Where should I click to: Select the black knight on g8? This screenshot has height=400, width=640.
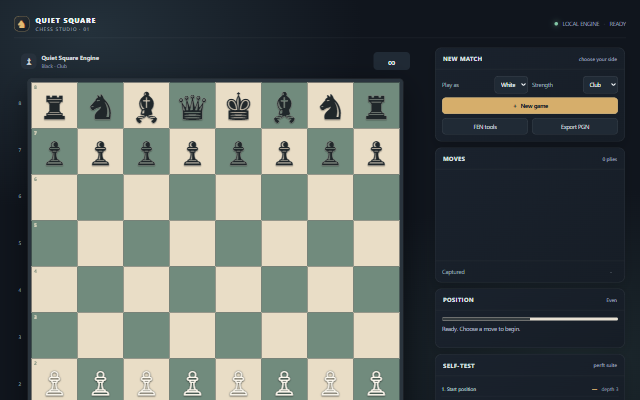pyautogui.click(x=330, y=107)
